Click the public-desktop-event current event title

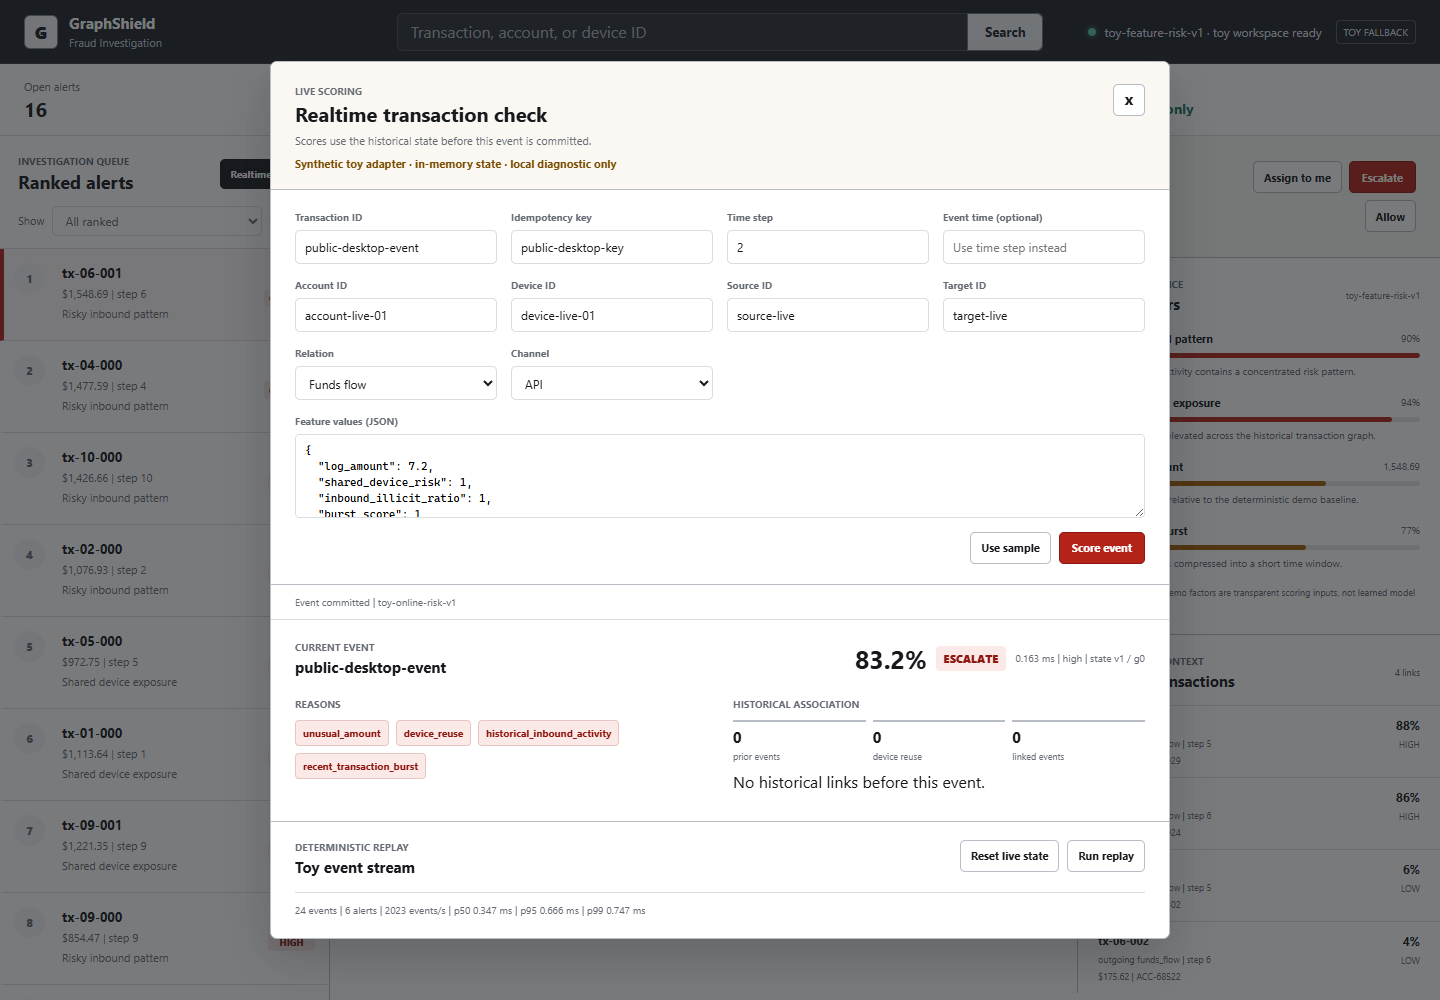click(x=371, y=668)
